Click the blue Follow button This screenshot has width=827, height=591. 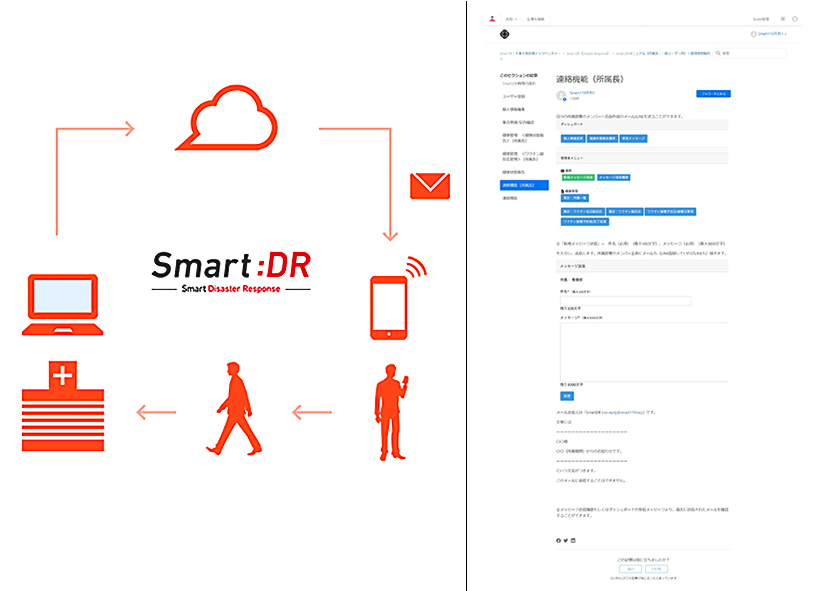[713, 94]
